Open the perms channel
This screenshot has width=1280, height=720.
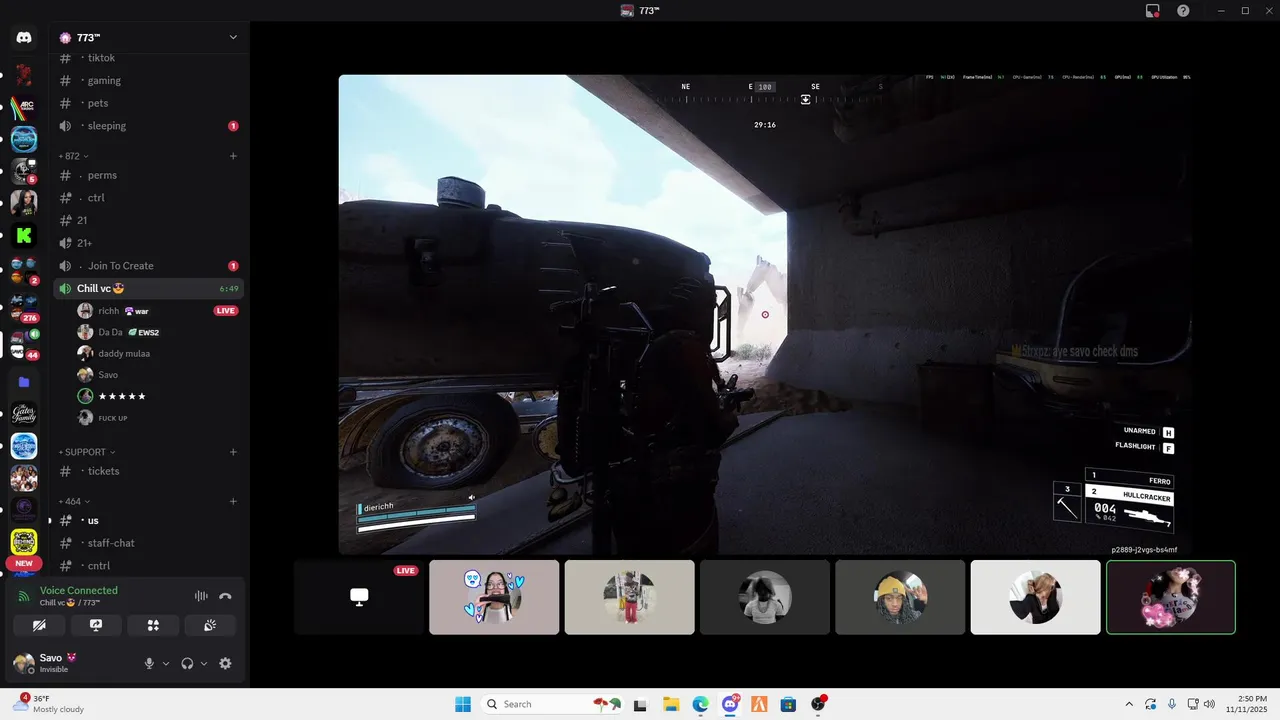pos(148,175)
